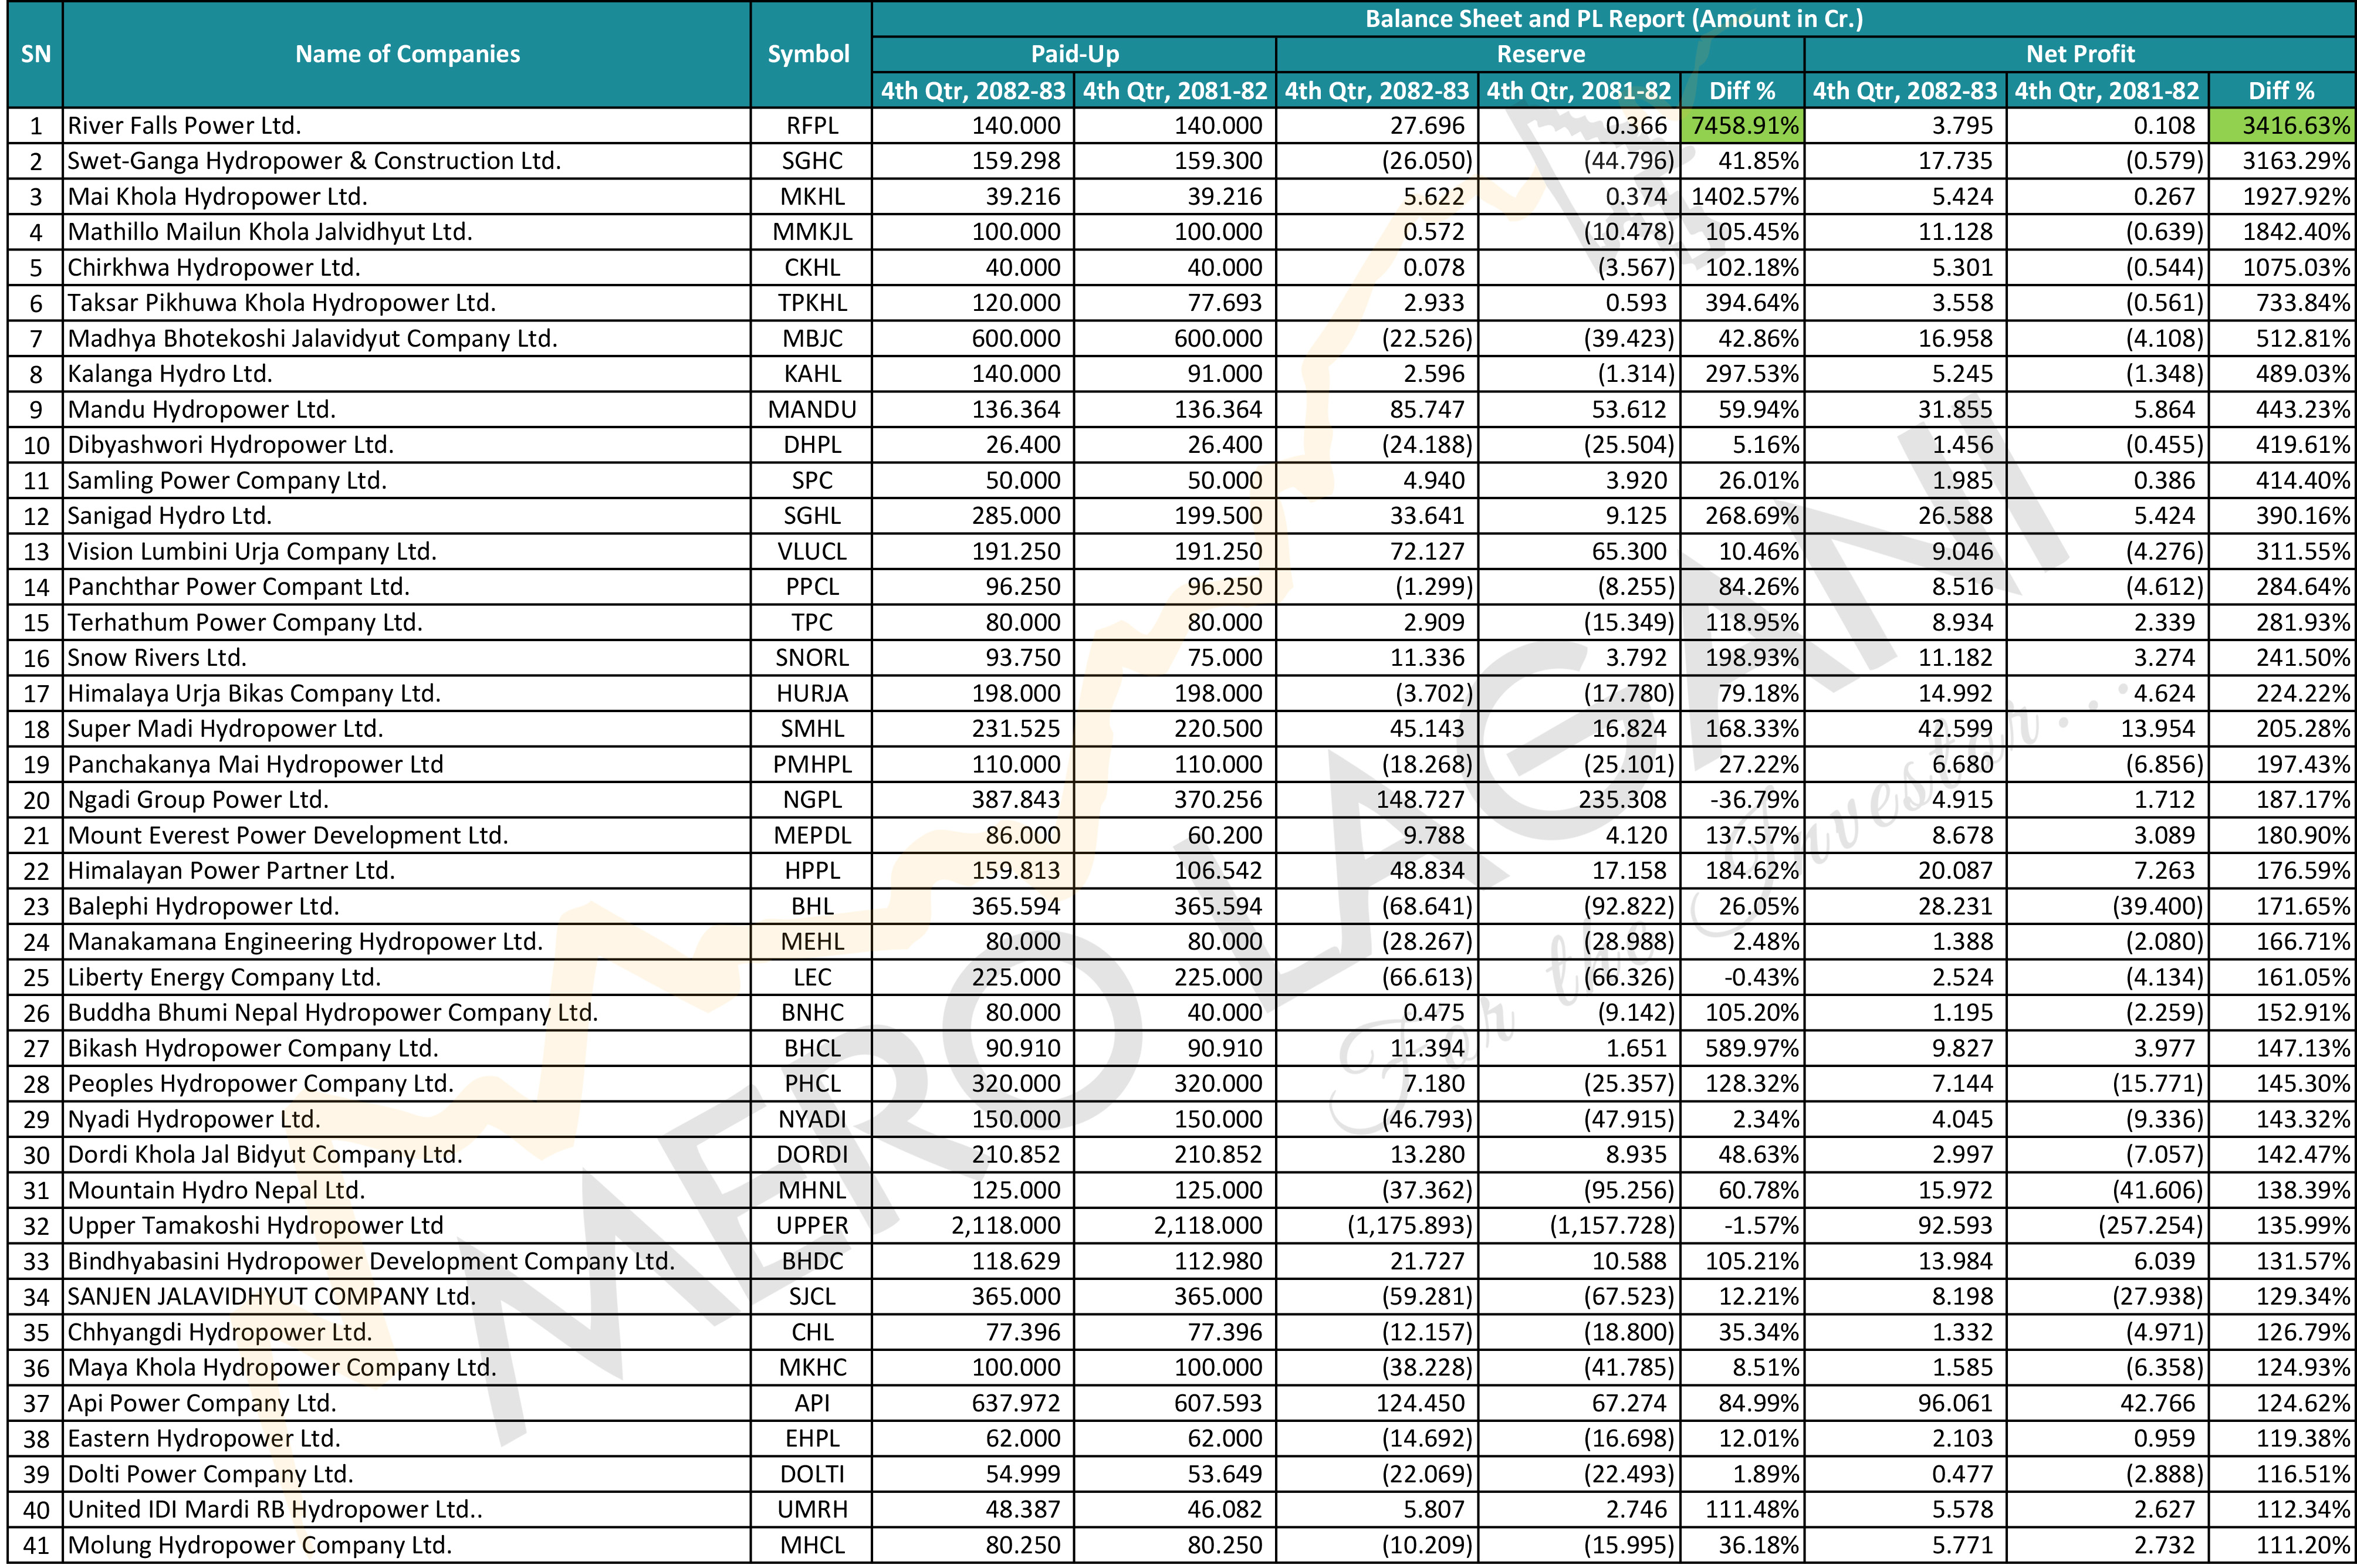Click the "Name of Companies" column header
The image size is (2357, 1568).
(407, 54)
